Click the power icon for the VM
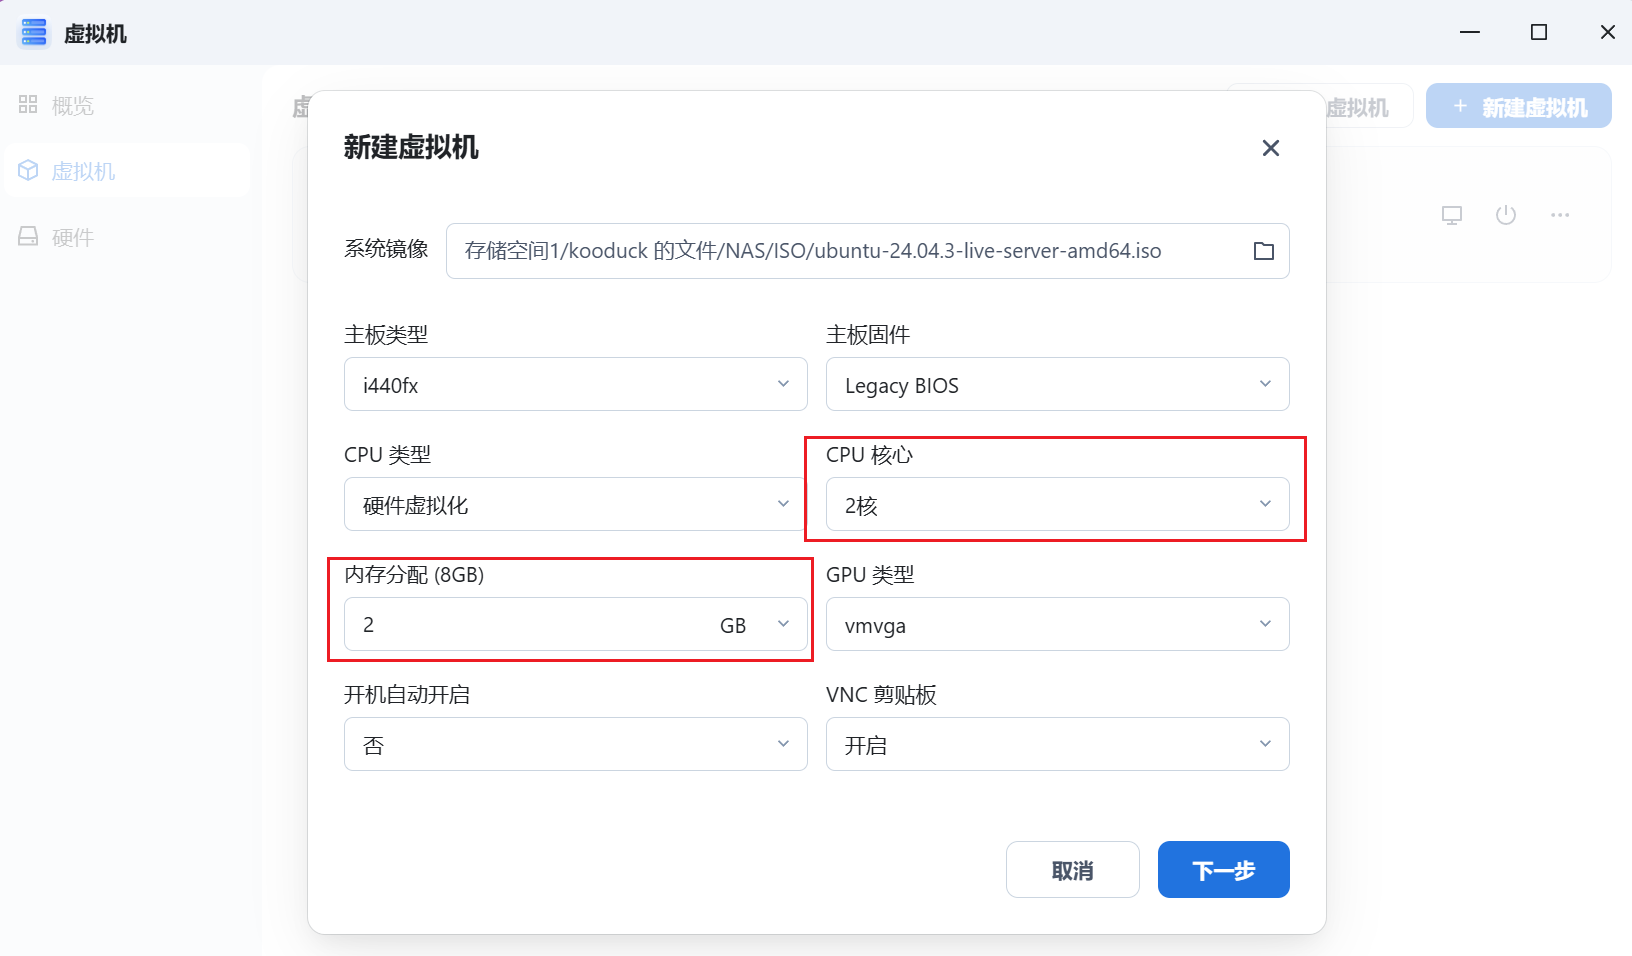Image resolution: width=1632 pixels, height=956 pixels. click(1506, 214)
